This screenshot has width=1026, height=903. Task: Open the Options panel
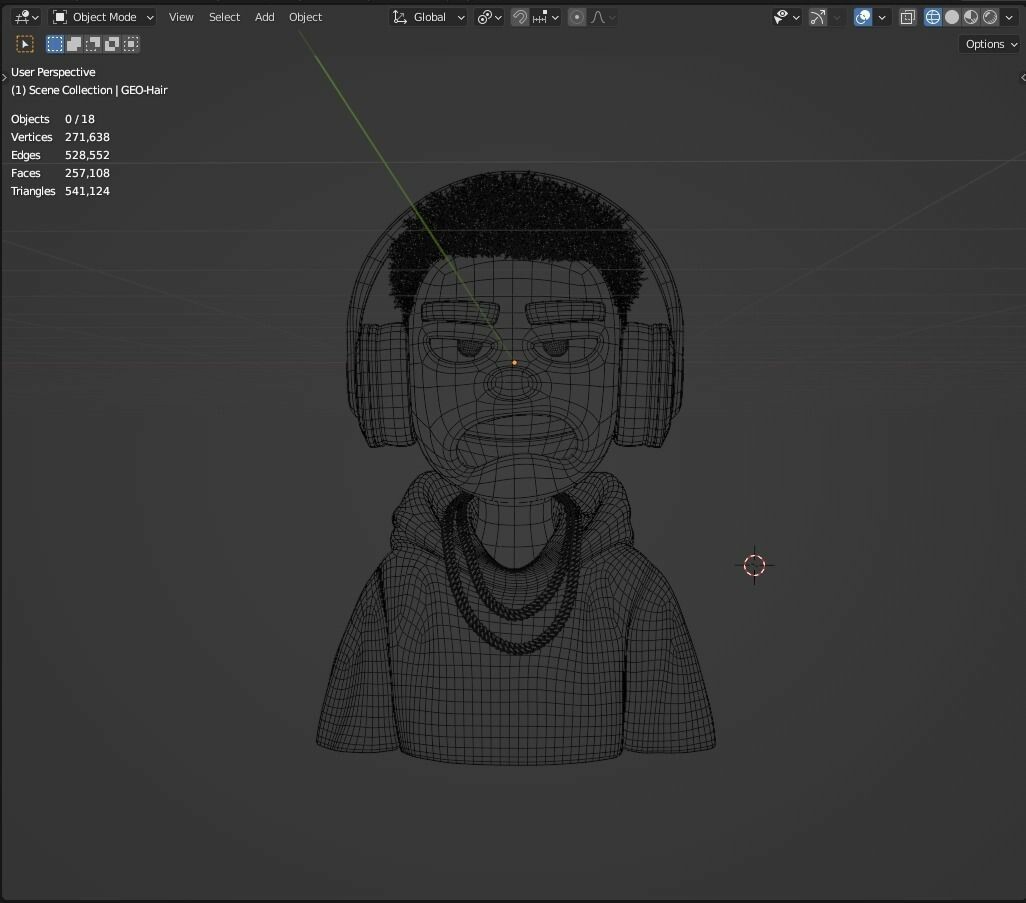tap(988, 44)
